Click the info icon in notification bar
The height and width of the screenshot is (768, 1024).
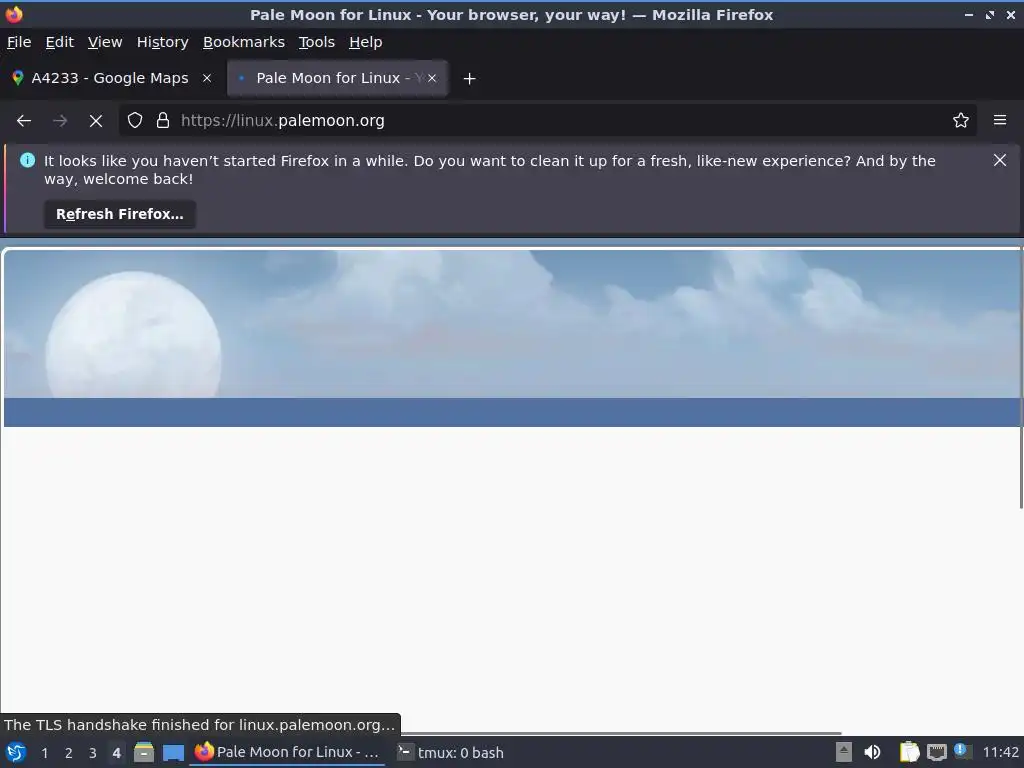(x=27, y=161)
